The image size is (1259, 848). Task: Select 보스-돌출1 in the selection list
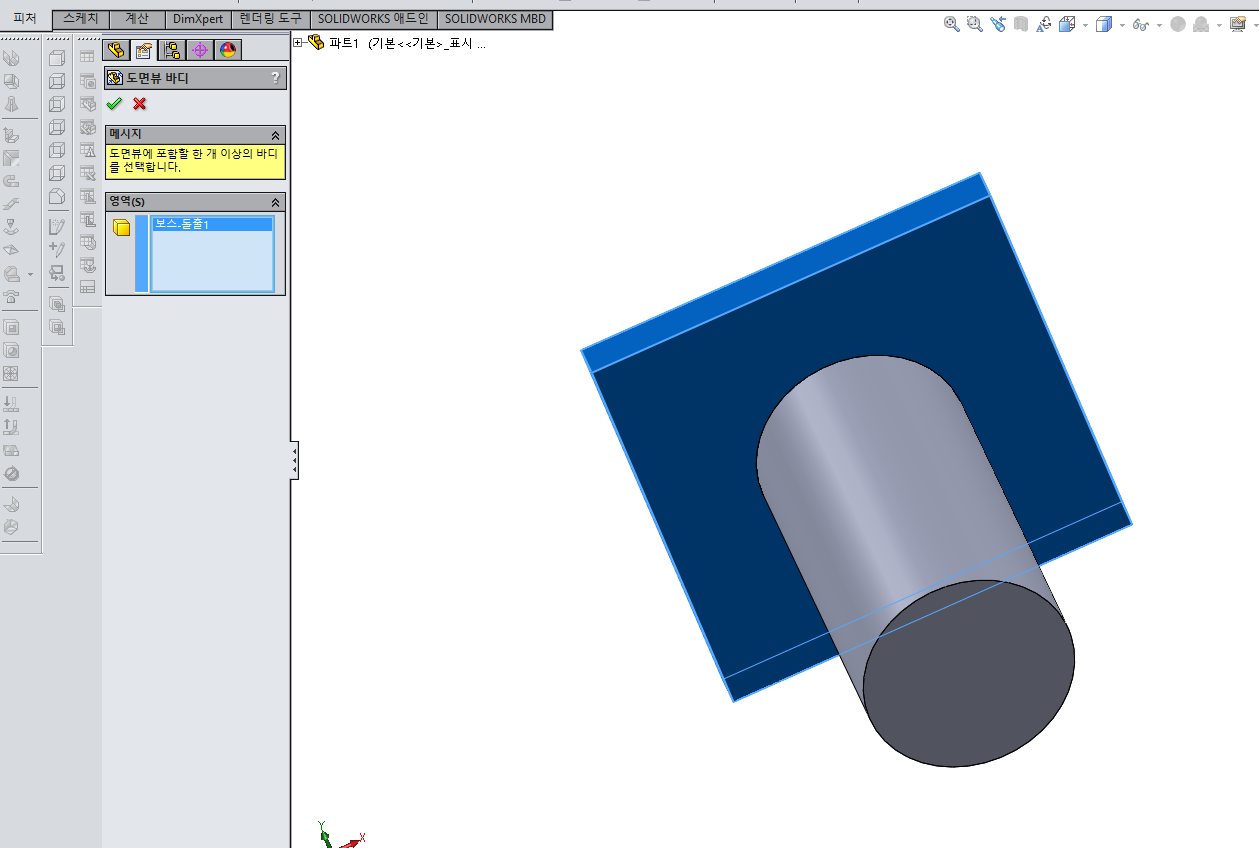[x=212, y=224]
